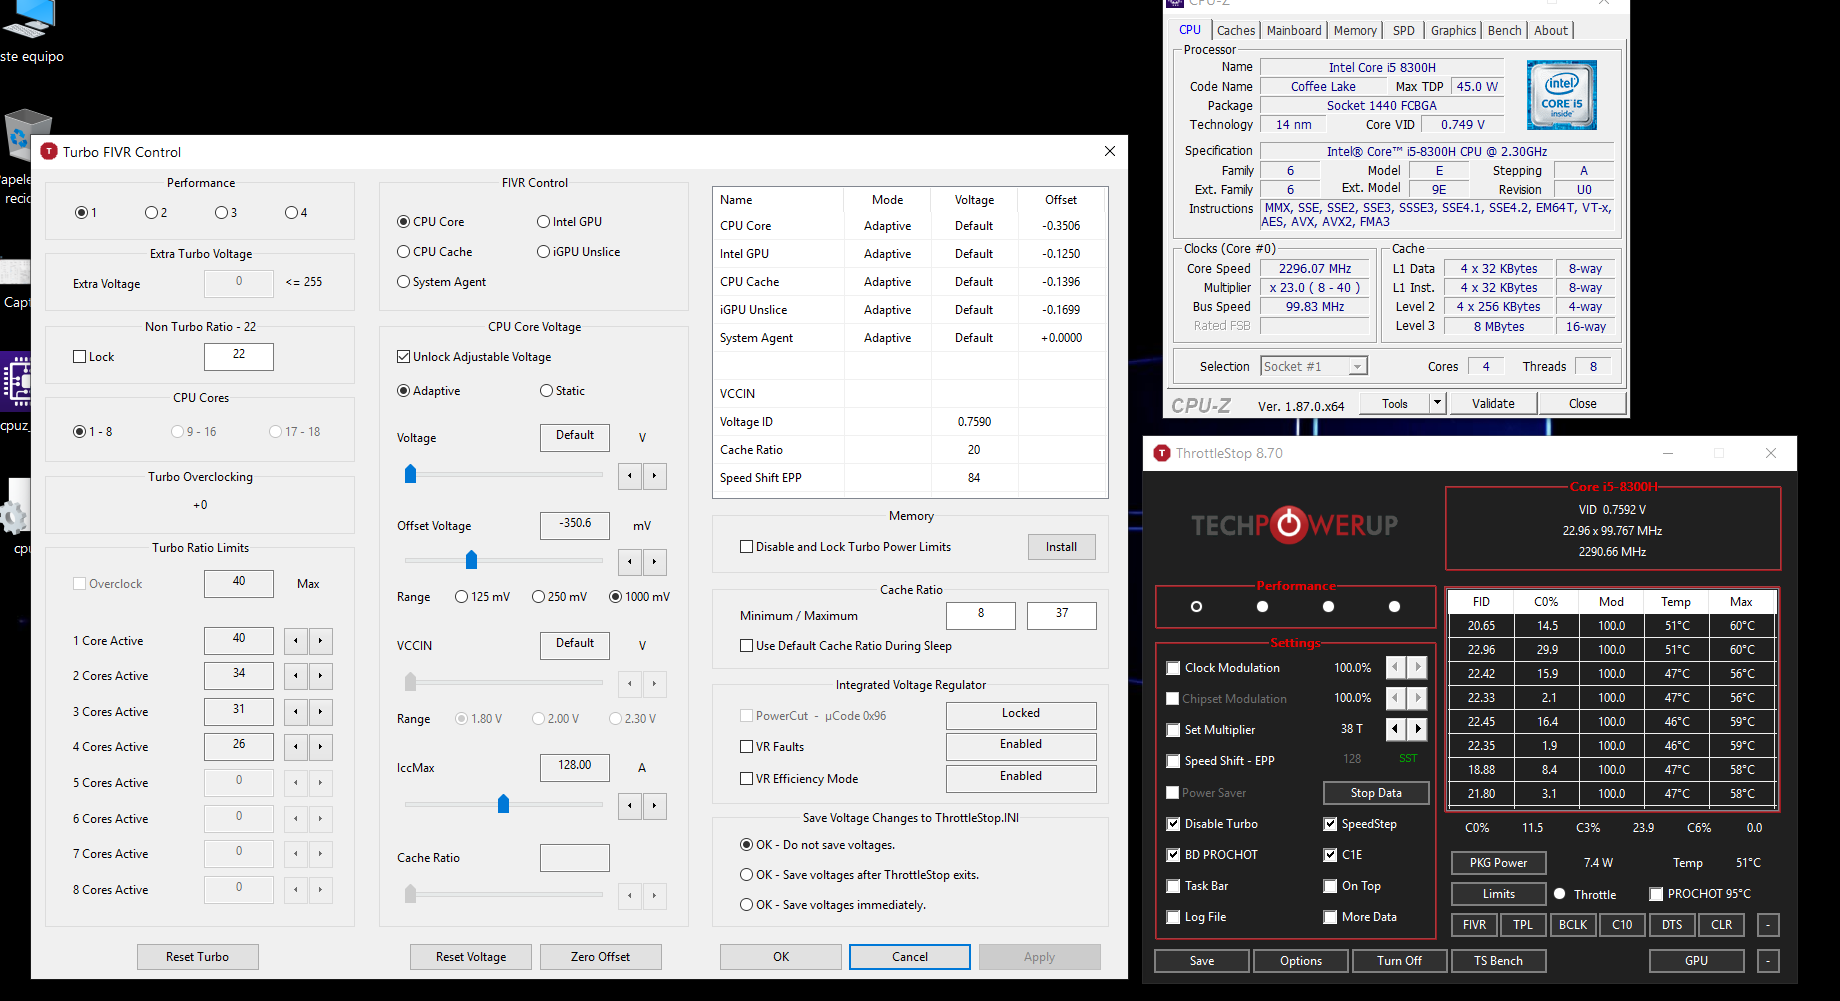Uncheck the BD PROCHOT option
This screenshot has width=1840, height=1001.
[x=1173, y=855]
